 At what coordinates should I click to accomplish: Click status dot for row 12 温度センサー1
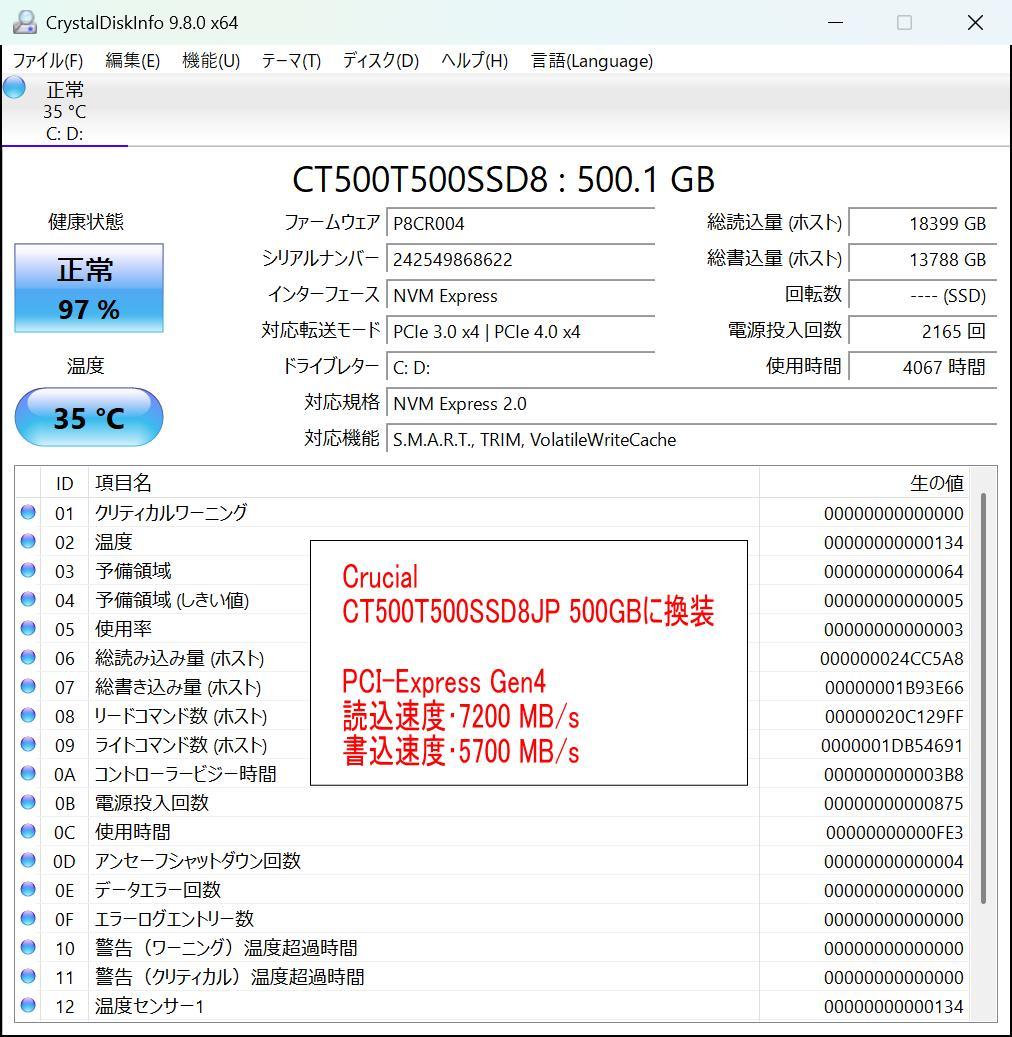tap(28, 1006)
